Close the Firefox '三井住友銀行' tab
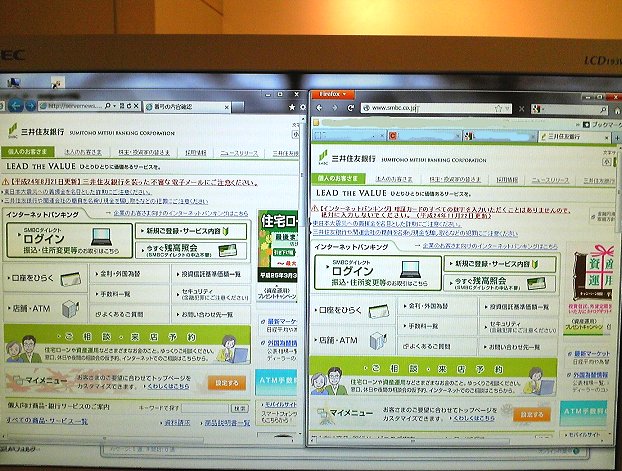The image size is (622, 471). (607, 138)
